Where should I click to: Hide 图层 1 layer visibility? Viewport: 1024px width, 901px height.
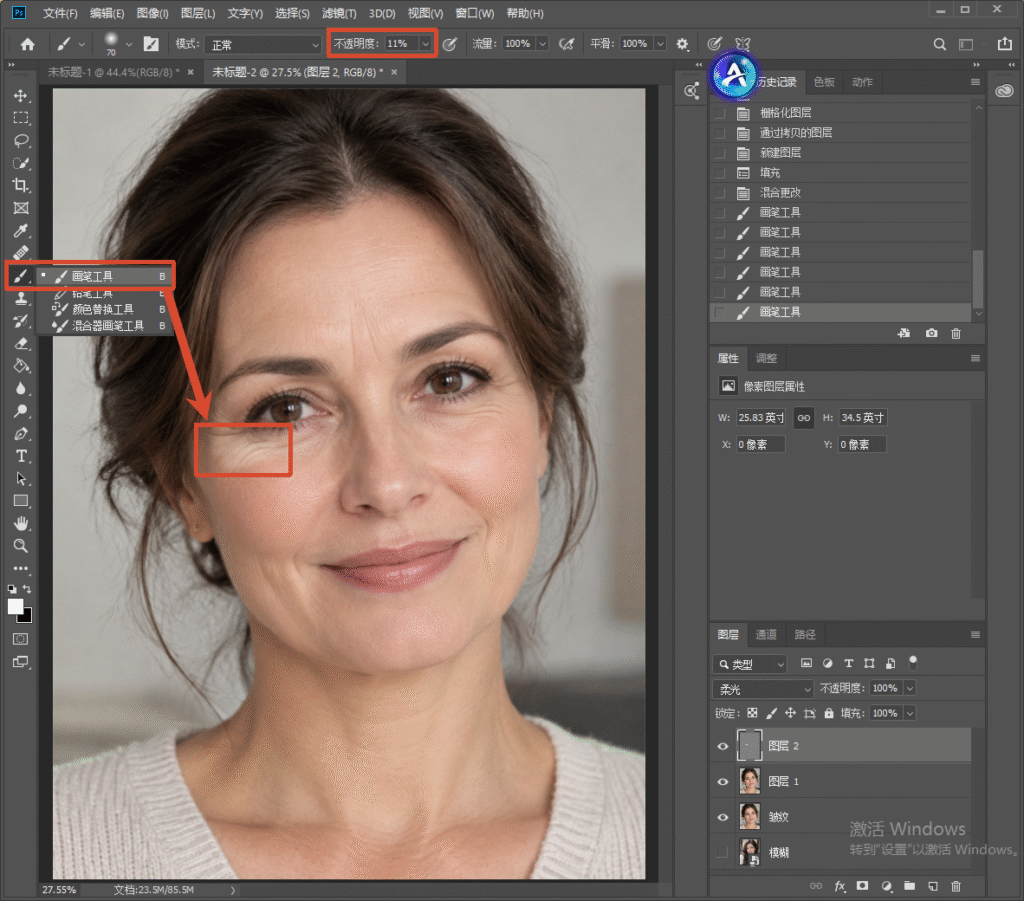tap(722, 782)
